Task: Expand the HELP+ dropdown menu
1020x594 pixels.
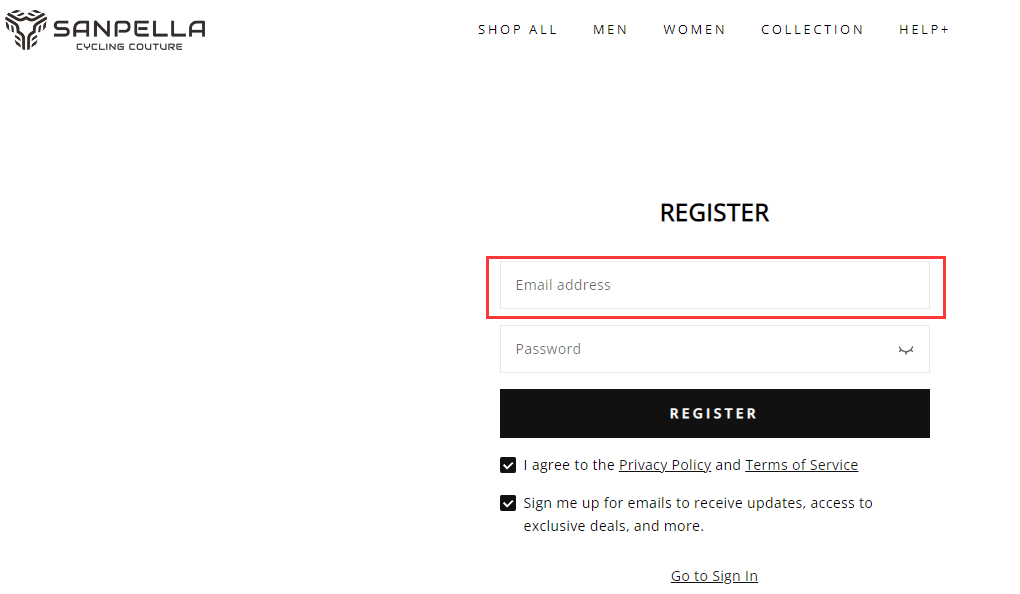Action: click(924, 30)
